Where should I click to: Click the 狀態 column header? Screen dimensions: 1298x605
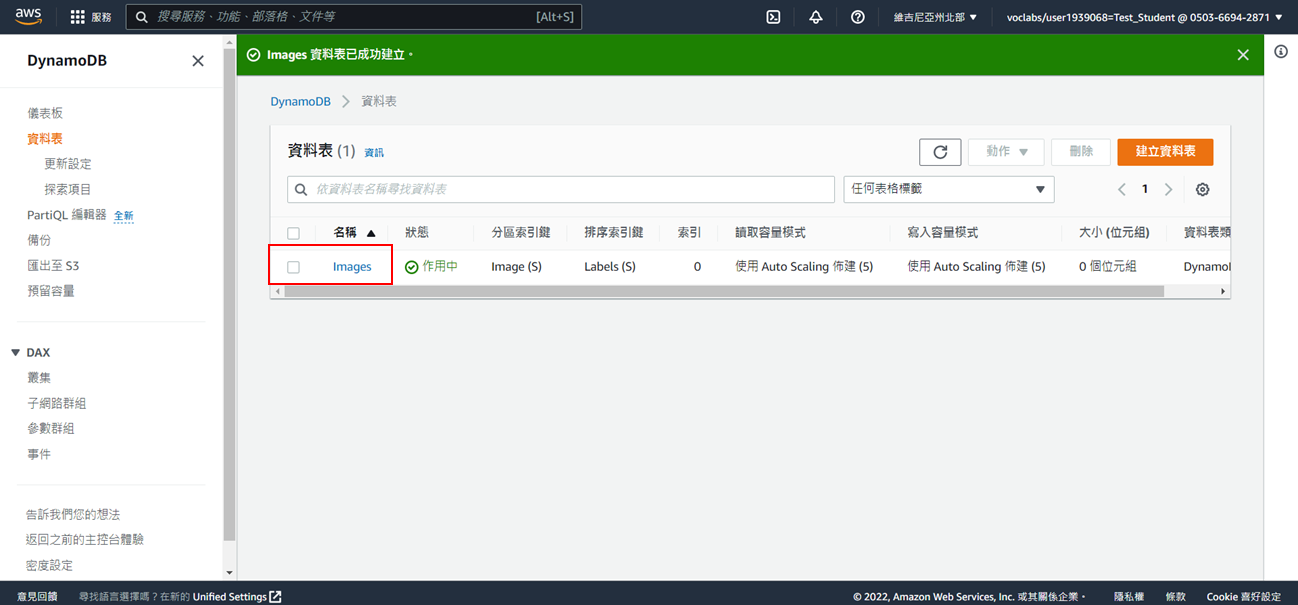[417, 233]
